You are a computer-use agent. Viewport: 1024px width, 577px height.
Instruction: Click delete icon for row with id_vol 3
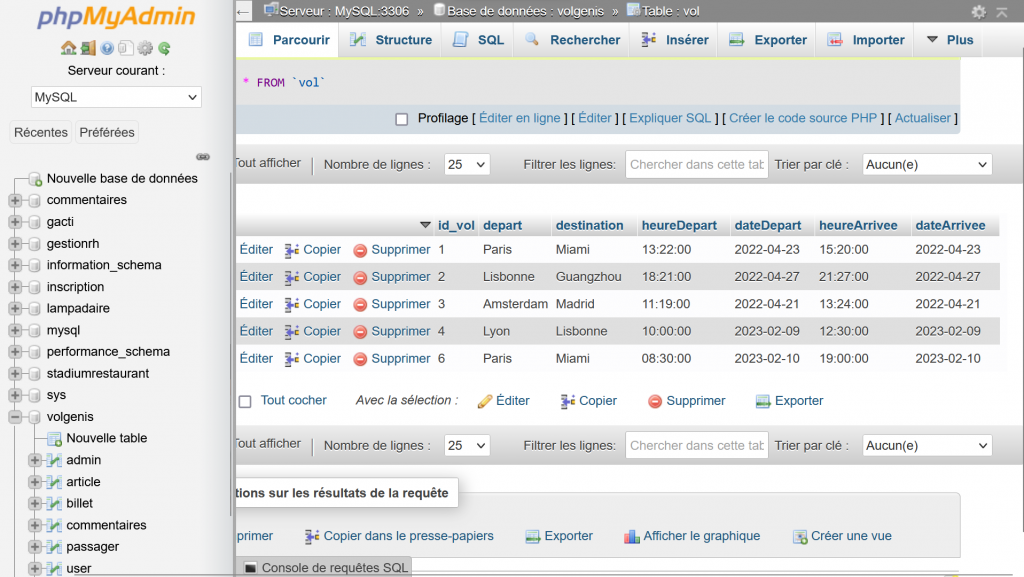point(360,304)
